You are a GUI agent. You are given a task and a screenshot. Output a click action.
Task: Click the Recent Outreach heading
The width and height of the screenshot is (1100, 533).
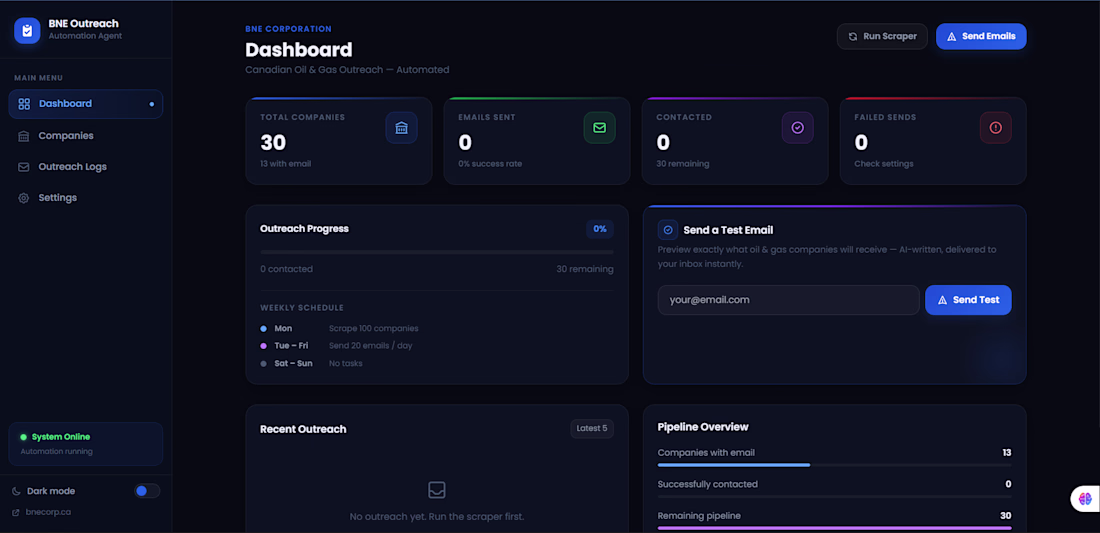coord(303,429)
